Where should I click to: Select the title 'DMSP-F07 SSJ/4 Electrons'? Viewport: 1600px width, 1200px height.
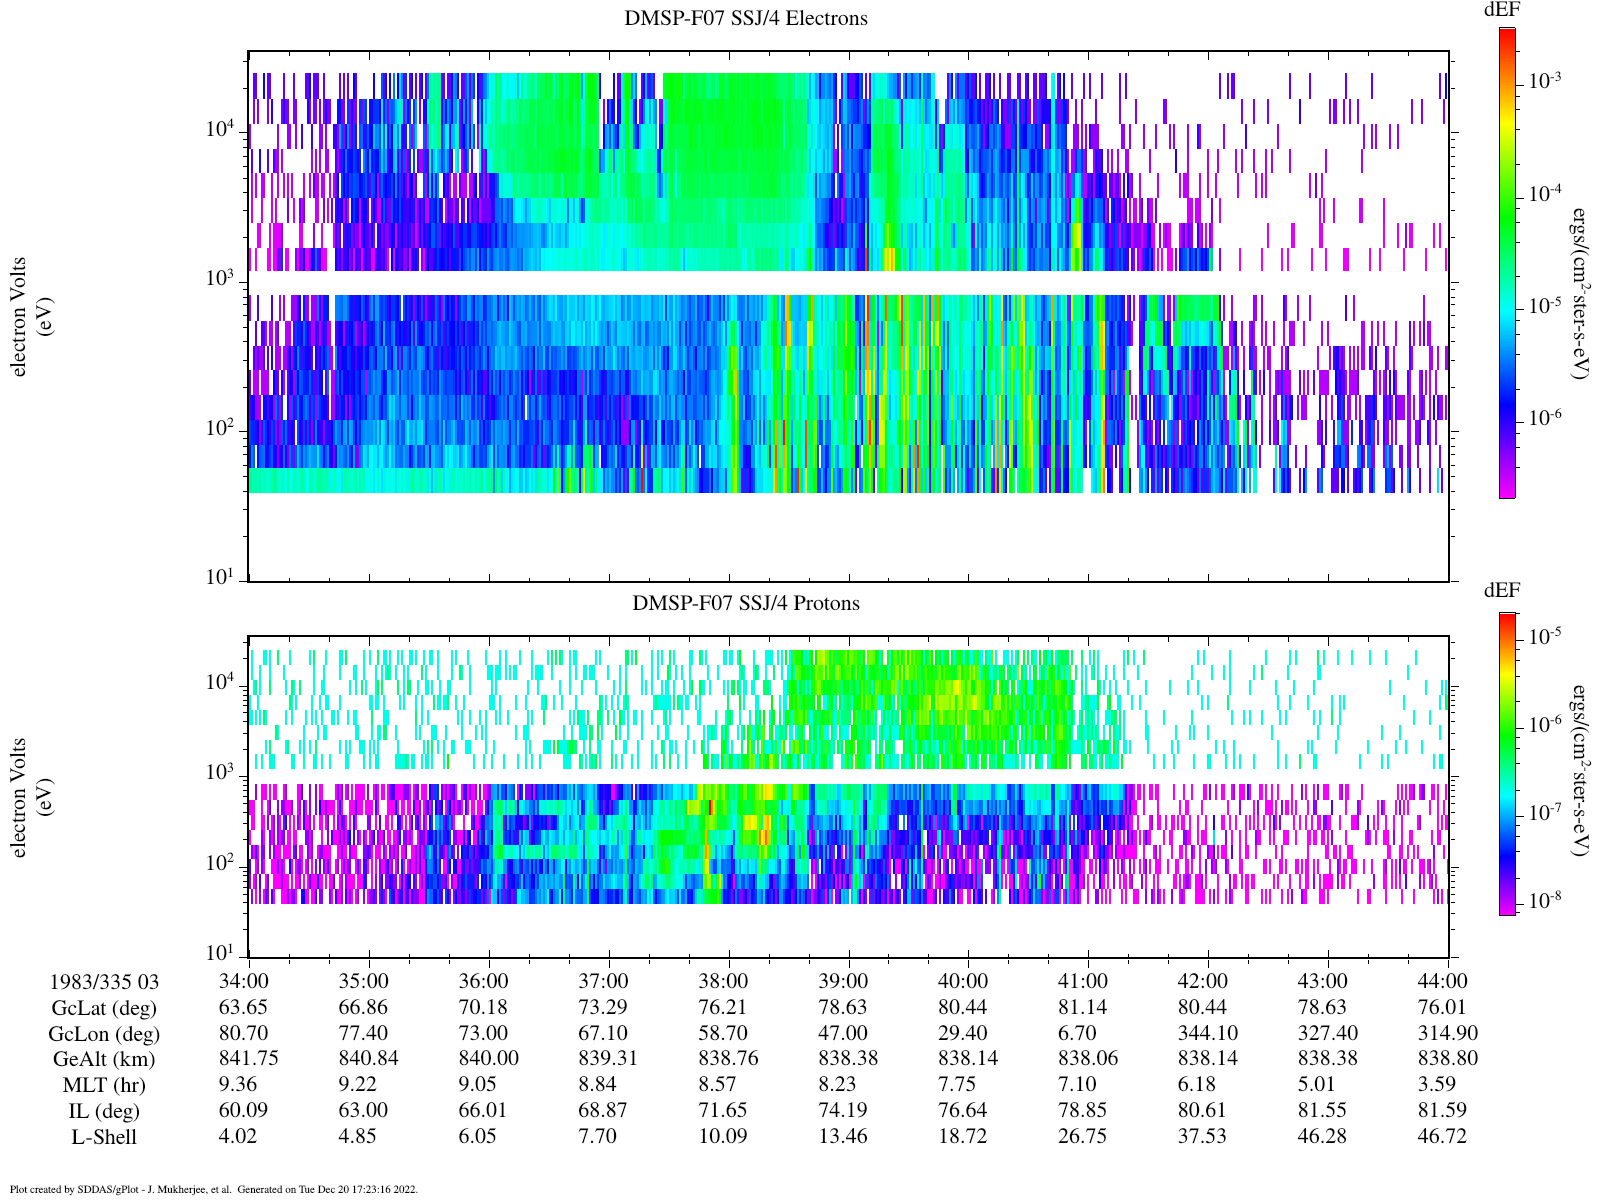pos(746,18)
